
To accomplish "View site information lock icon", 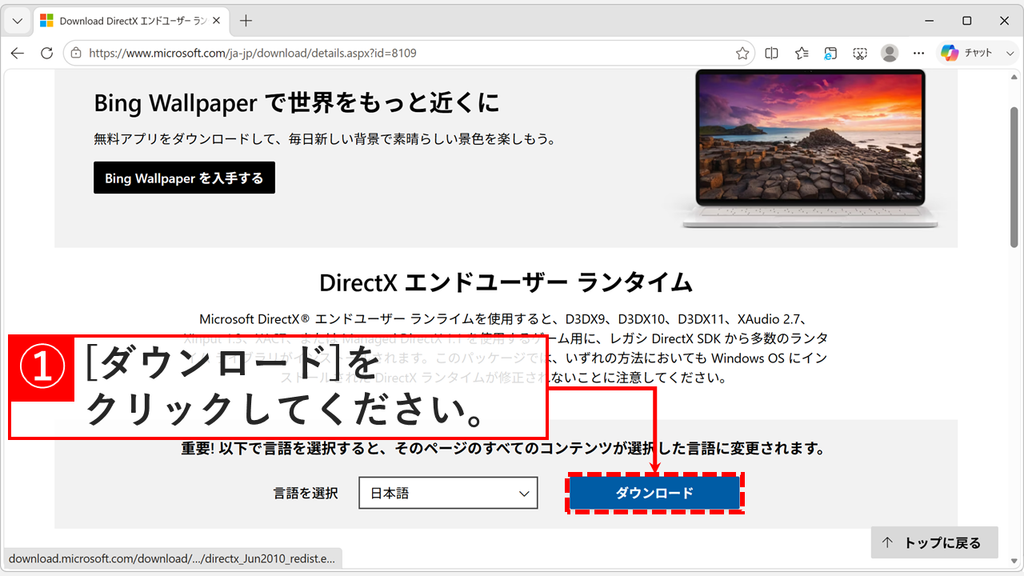I will tap(76, 53).
